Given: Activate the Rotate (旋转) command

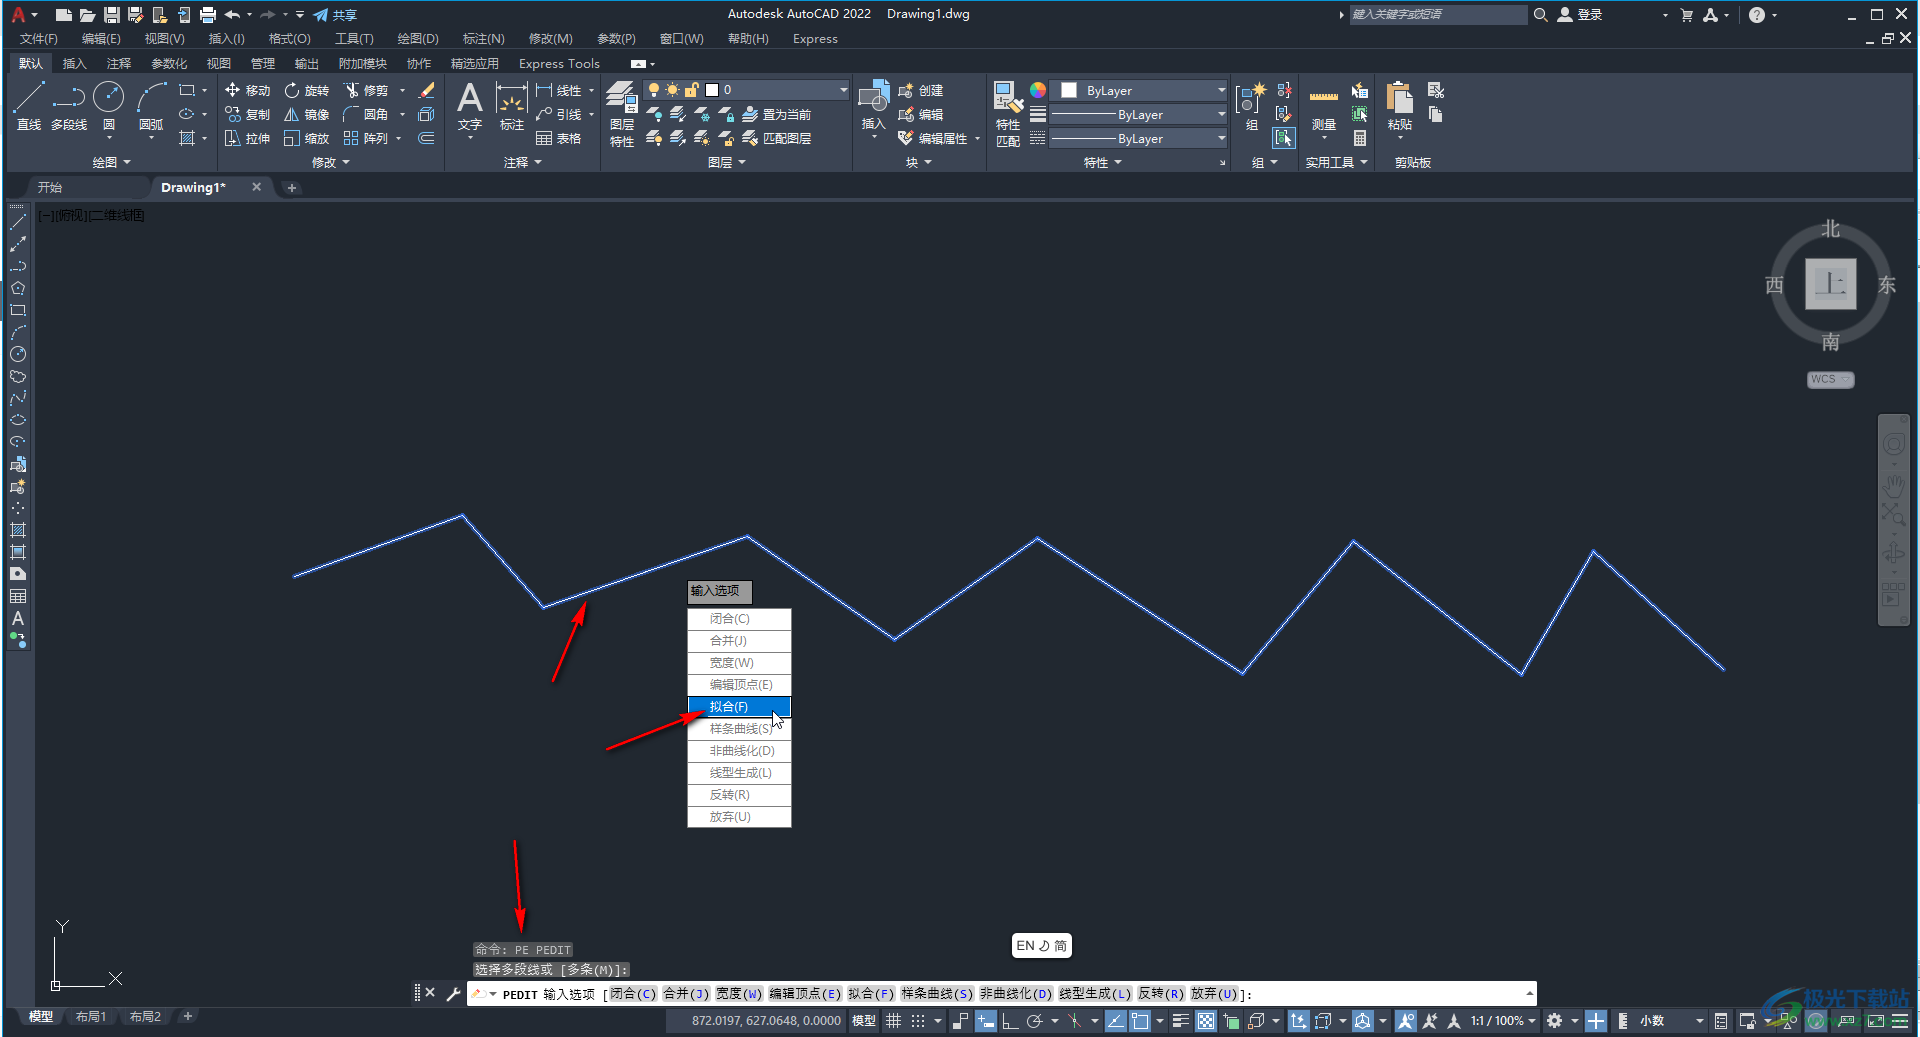Looking at the screenshot, I should pos(306,90).
